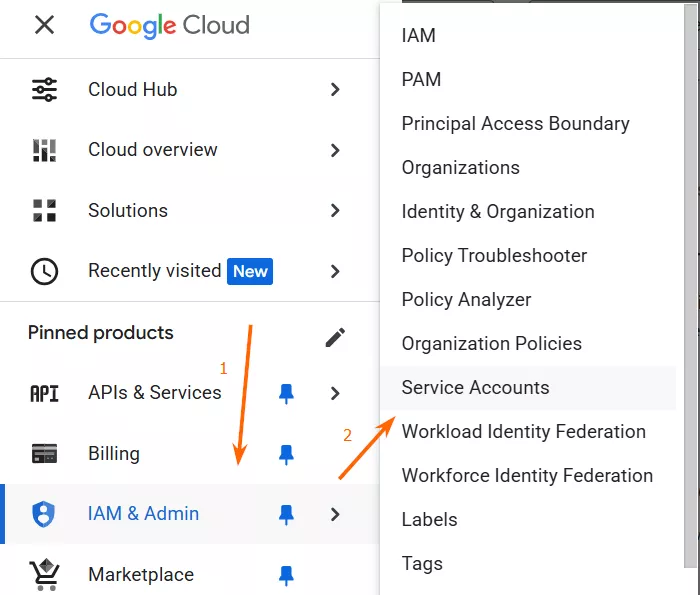This screenshot has width=700, height=595.
Task: Click the Google Cloud logo
Action: click(169, 25)
